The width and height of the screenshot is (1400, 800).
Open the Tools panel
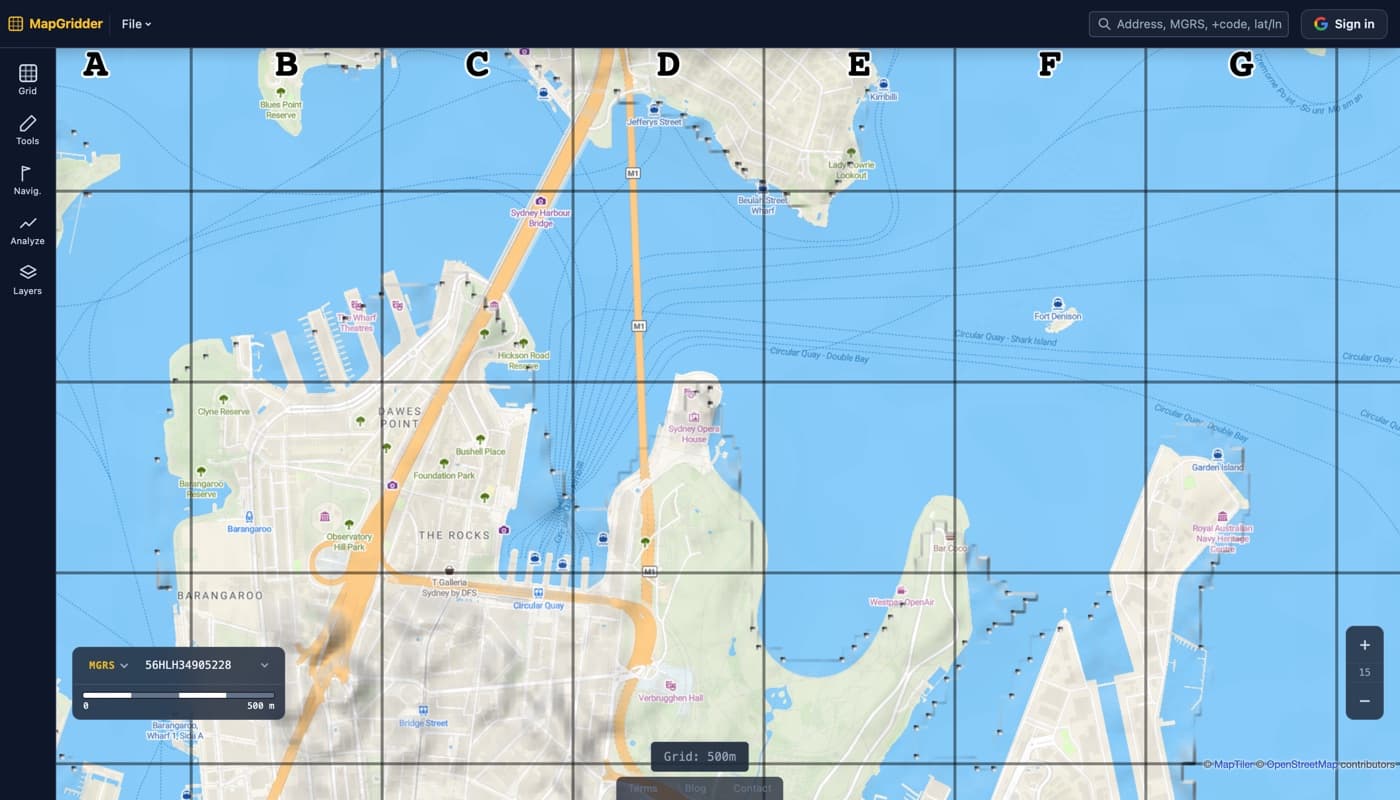[x=27, y=130]
